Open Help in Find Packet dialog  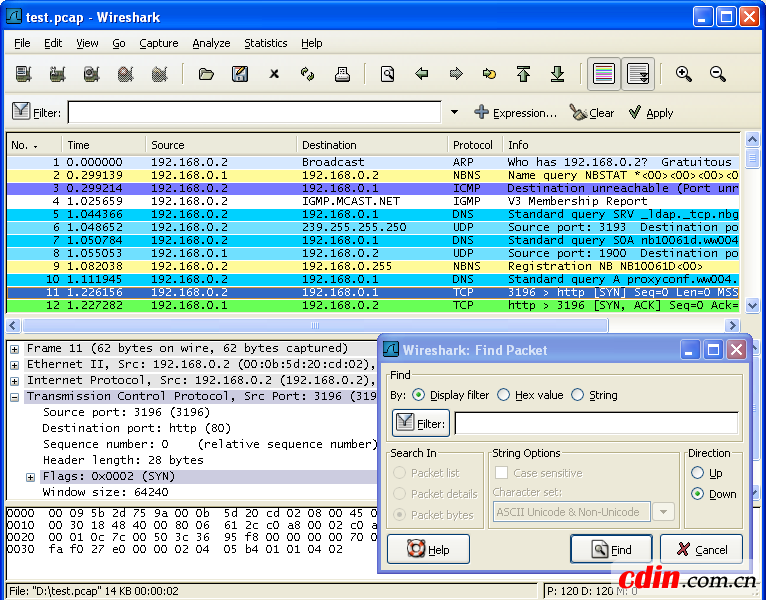pyautogui.click(x=428, y=549)
